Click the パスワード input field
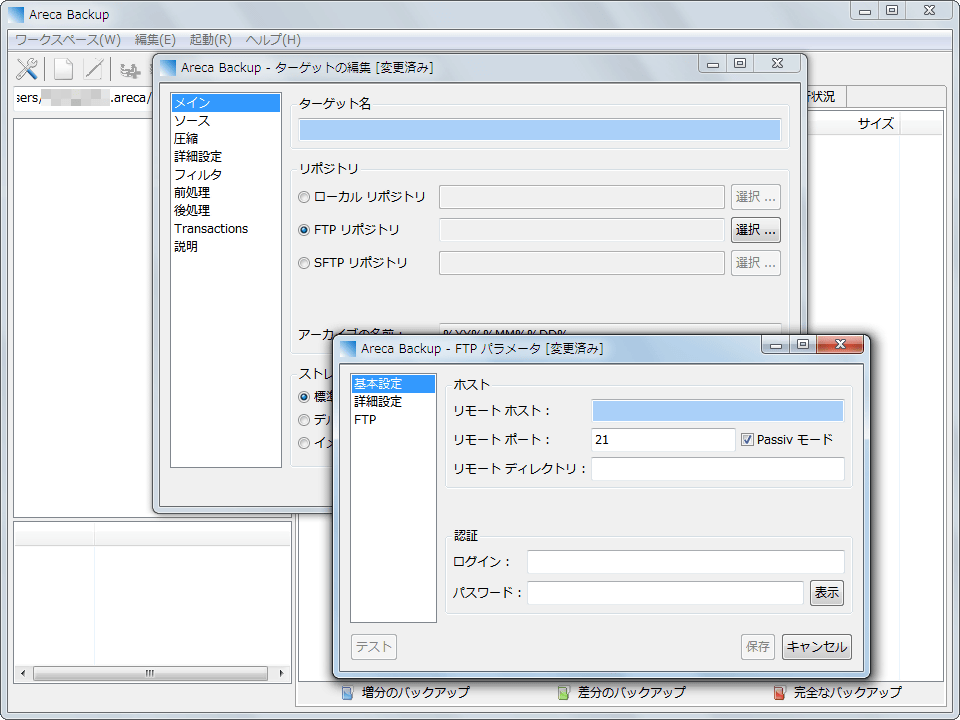The width and height of the screenshot is (960, 720). pyautogui.click(x=665, y=593)
